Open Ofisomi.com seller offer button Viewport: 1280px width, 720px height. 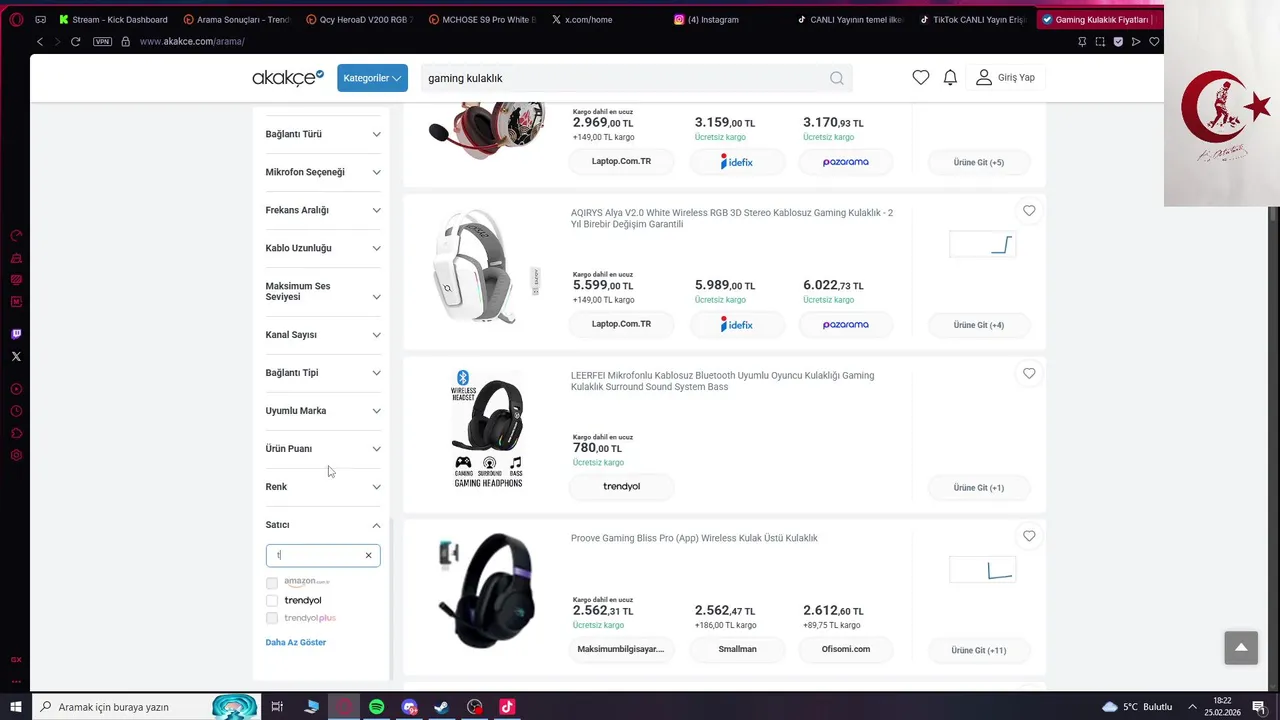pyautogui.click(x=846, y=649)
